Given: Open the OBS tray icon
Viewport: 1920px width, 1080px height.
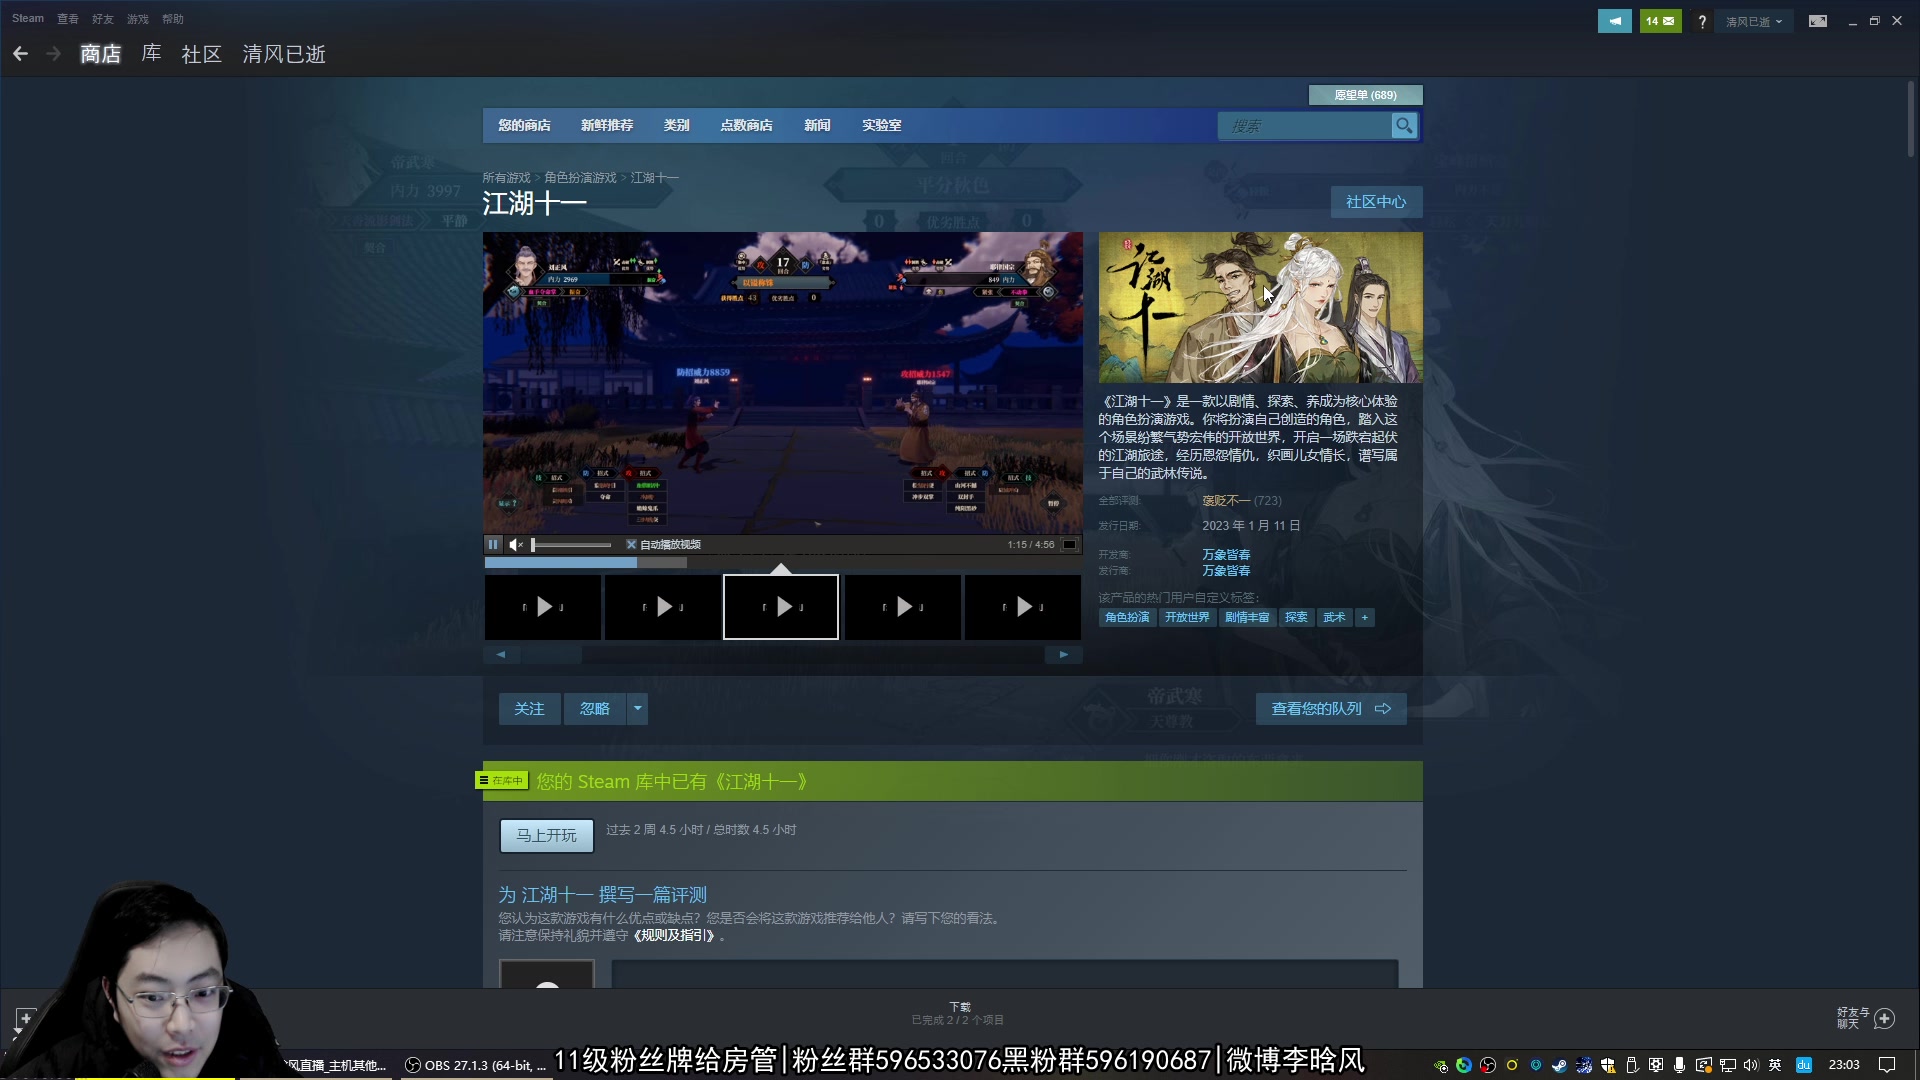Looking at the screenshot, I should pyautogui.click(x=1488, y=1065).
